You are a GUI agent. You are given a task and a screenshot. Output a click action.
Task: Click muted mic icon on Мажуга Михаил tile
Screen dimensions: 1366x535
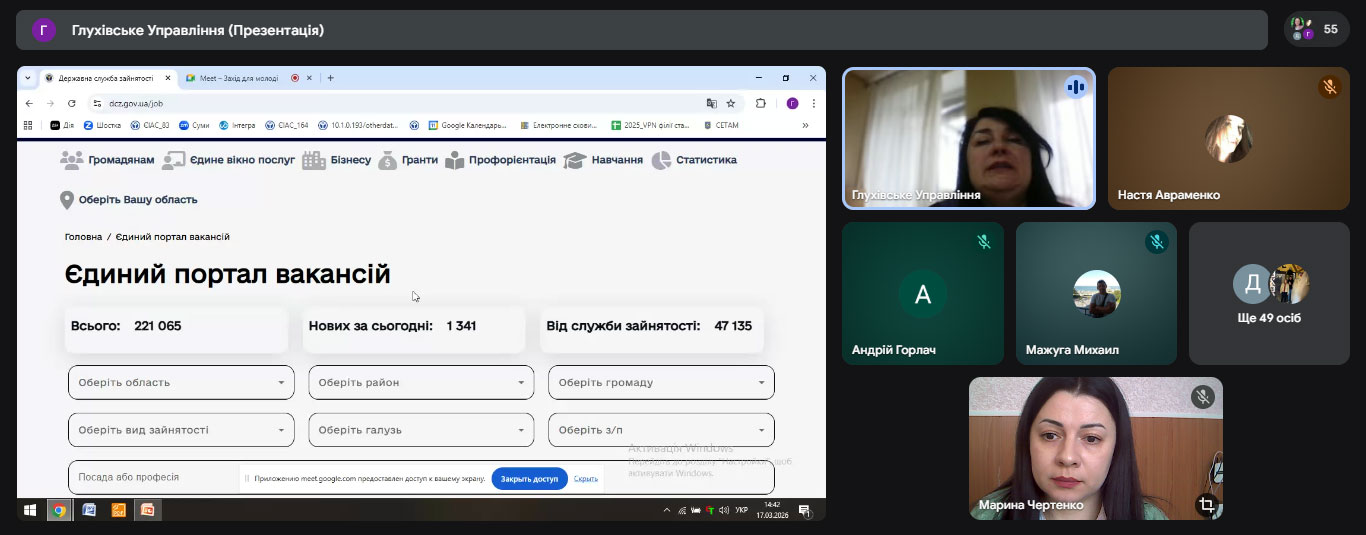[1156, 241]
